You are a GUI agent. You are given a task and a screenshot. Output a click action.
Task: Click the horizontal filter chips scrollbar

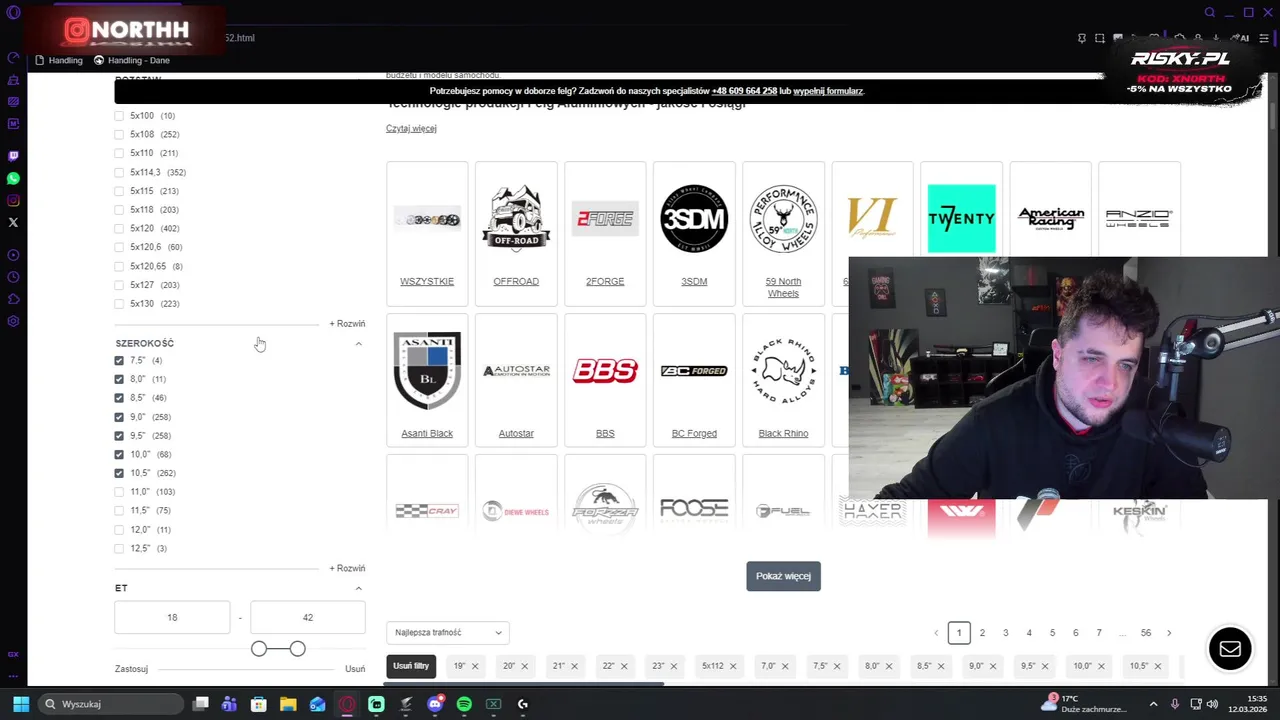[525, 684]
